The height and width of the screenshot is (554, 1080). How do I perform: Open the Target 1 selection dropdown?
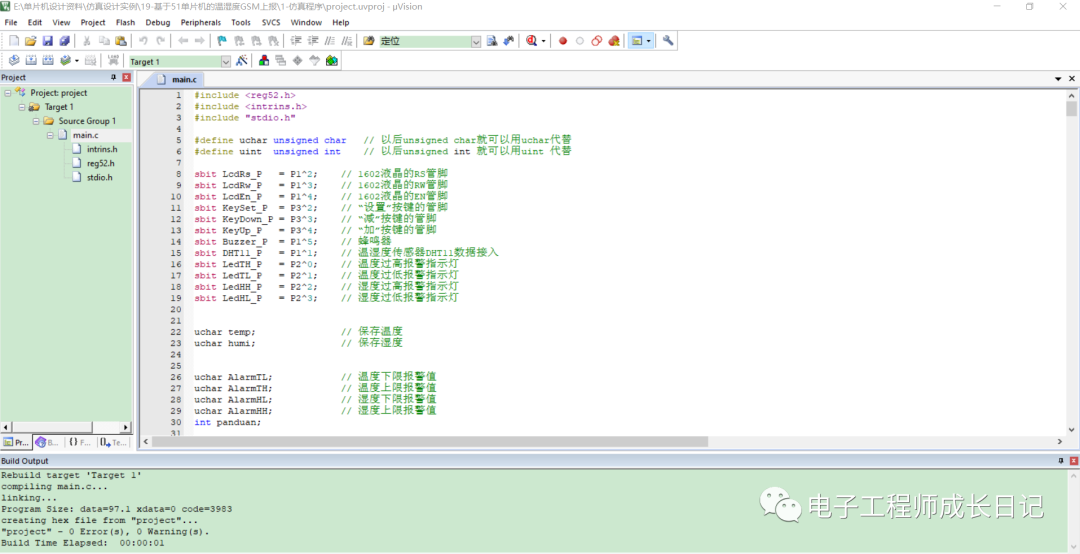(x=225, y=62)
